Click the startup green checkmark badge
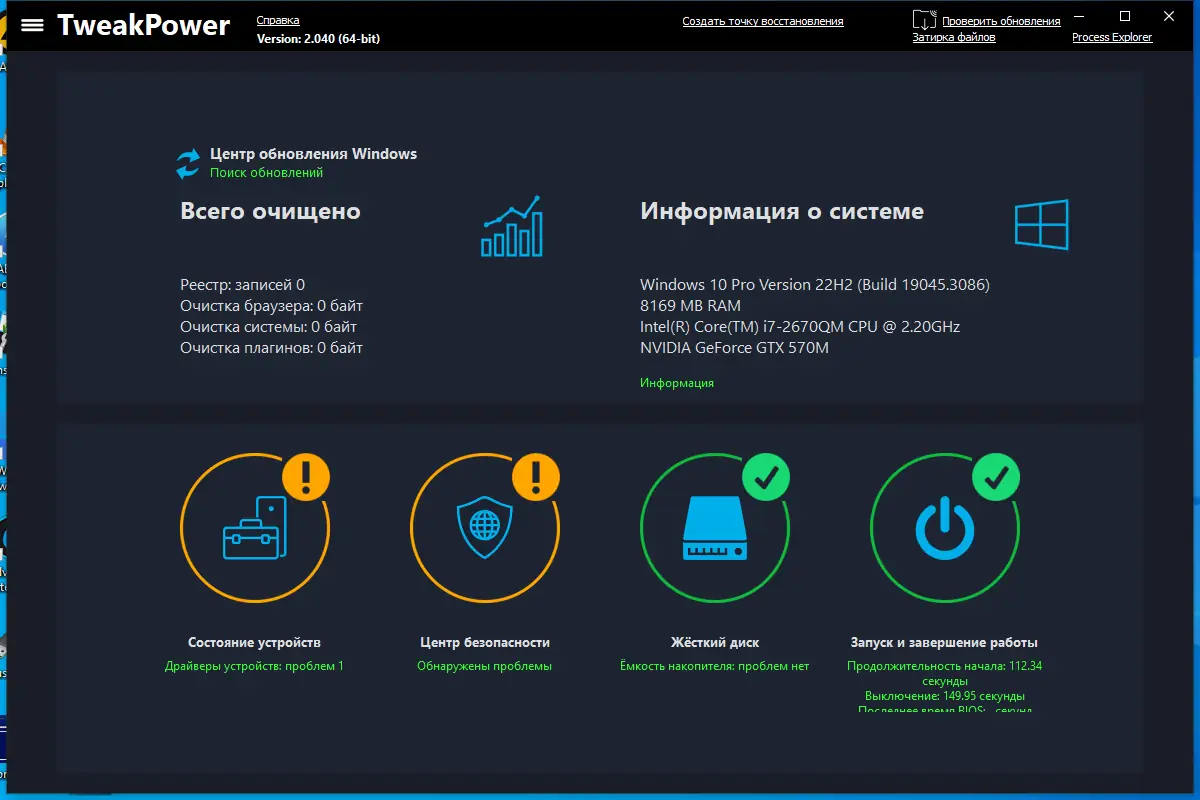This screenshot has width=1200, height=800. click(996, 478)
